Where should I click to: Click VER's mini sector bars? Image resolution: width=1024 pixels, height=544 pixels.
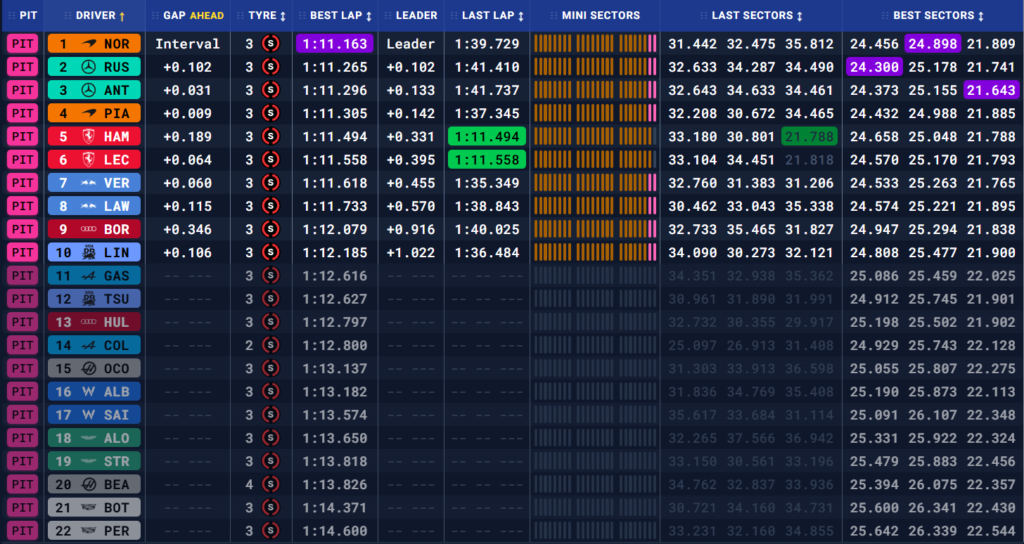pyautogui.click(x=595, y=183)
